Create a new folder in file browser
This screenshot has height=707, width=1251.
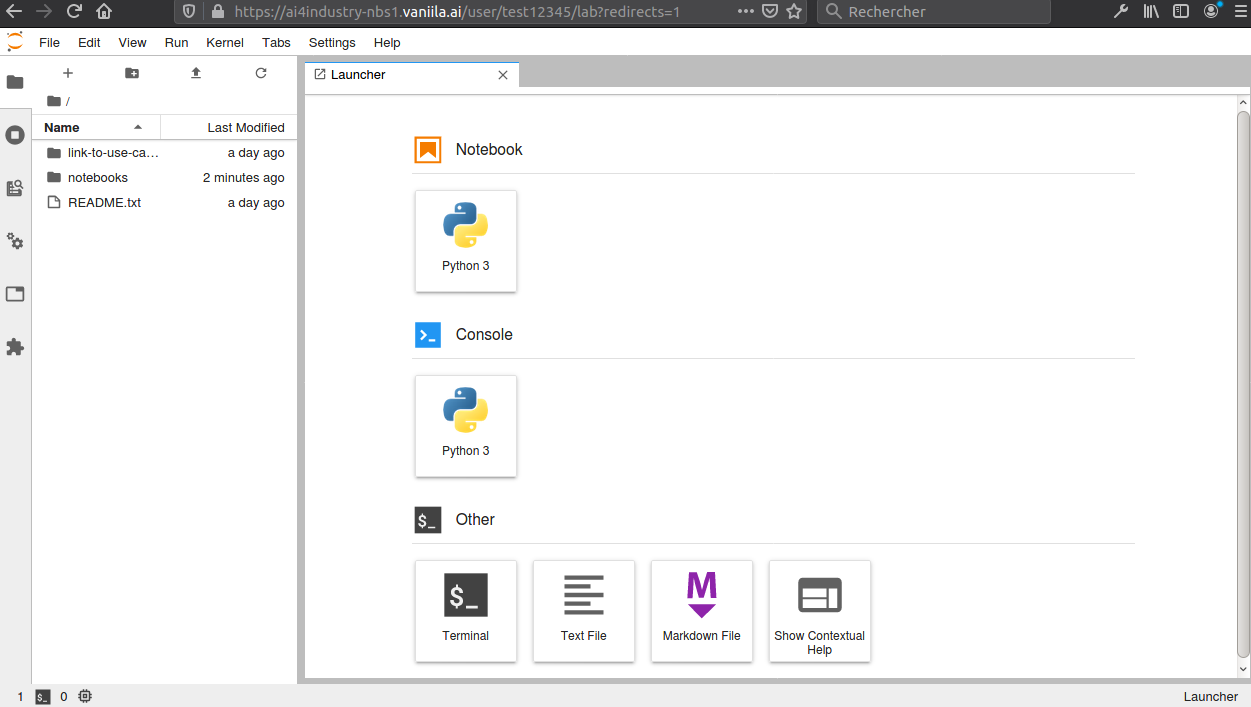tap(132, 73)
